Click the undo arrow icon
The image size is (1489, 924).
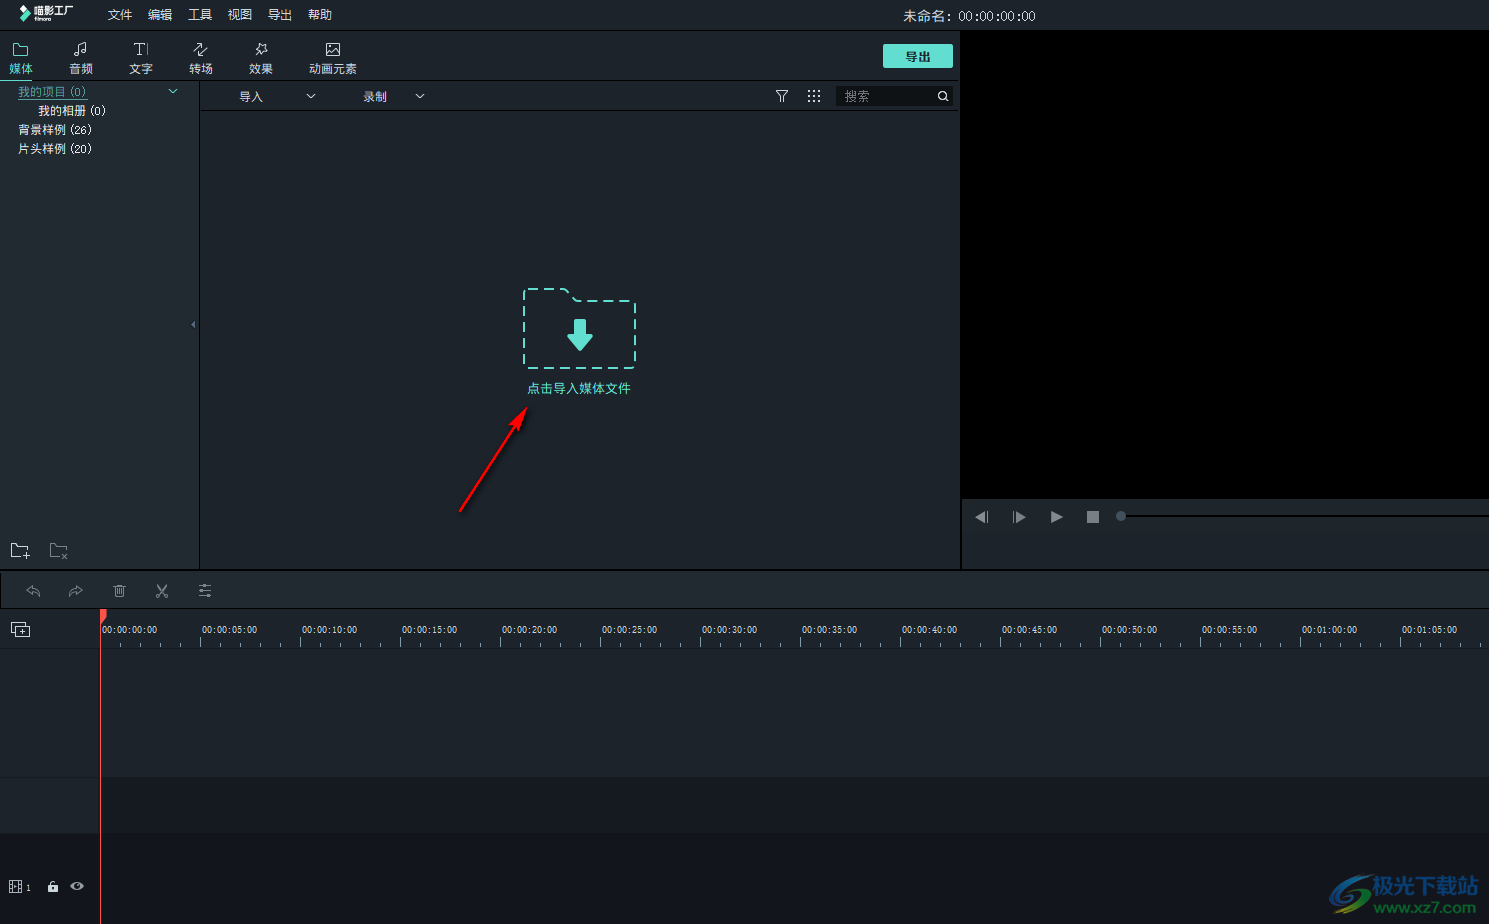[x=33, y=591]
